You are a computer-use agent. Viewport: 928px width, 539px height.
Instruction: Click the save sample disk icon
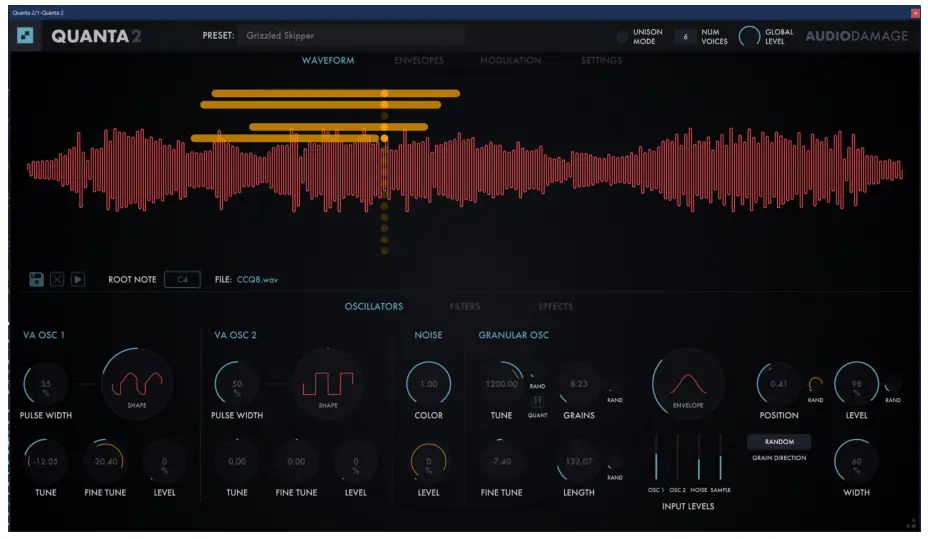tap(37, 279)
